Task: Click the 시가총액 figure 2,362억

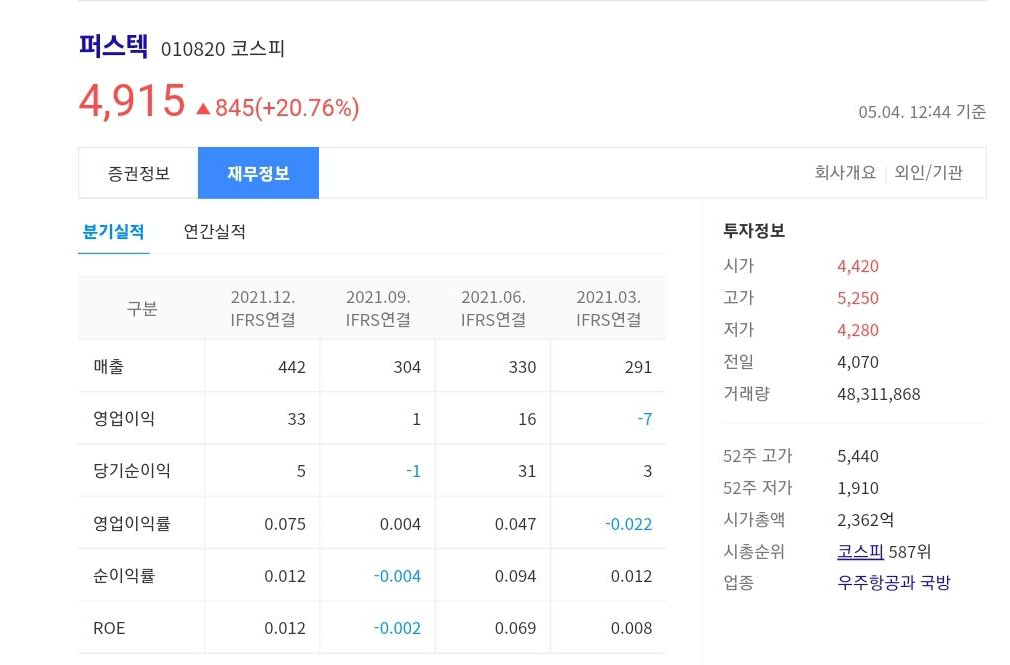Action: click(863, 519)
